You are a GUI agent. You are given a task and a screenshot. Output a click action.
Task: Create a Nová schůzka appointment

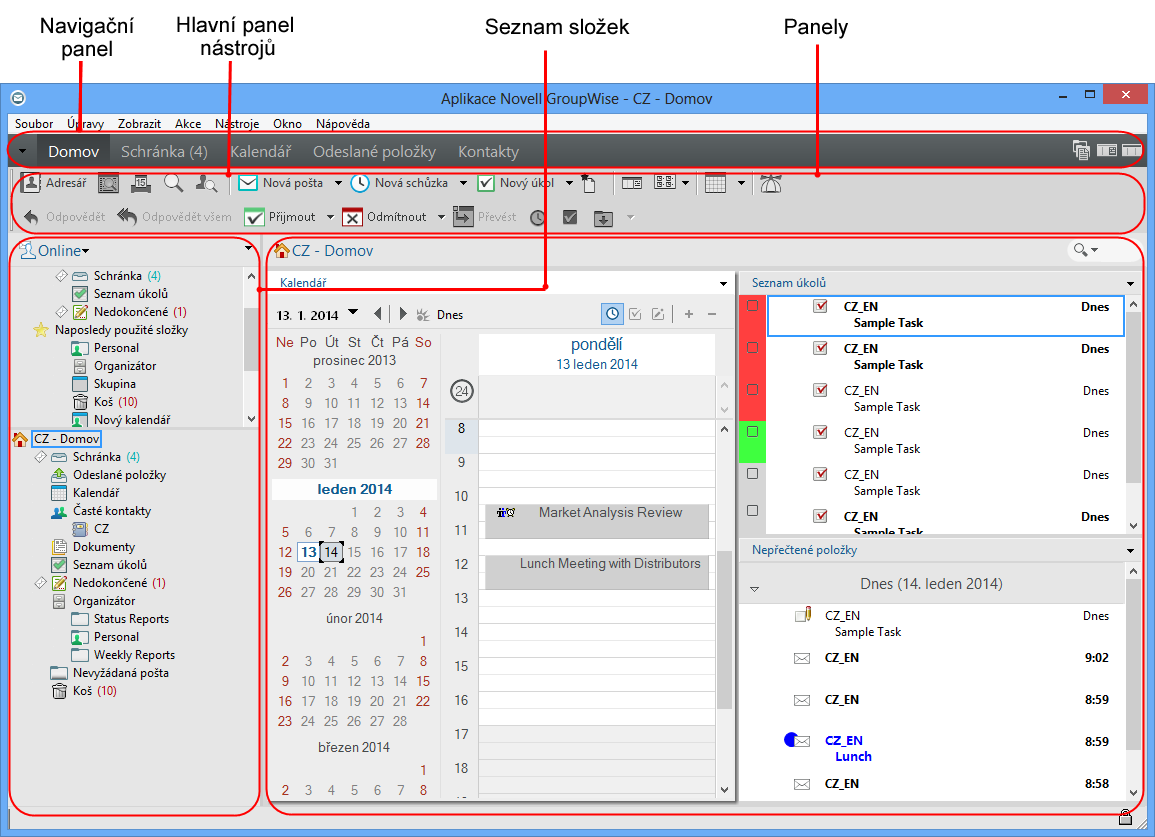399,183
